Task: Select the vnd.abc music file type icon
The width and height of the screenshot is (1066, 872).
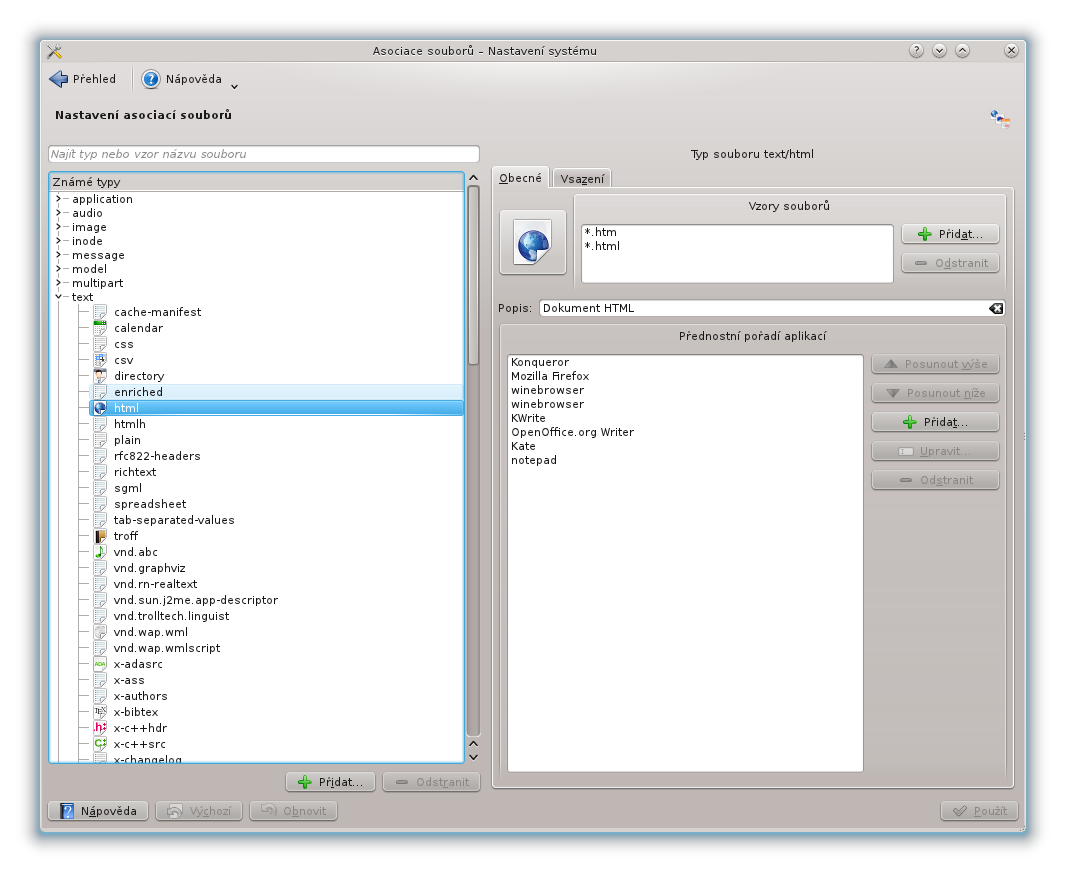Action: coord(100,552)
